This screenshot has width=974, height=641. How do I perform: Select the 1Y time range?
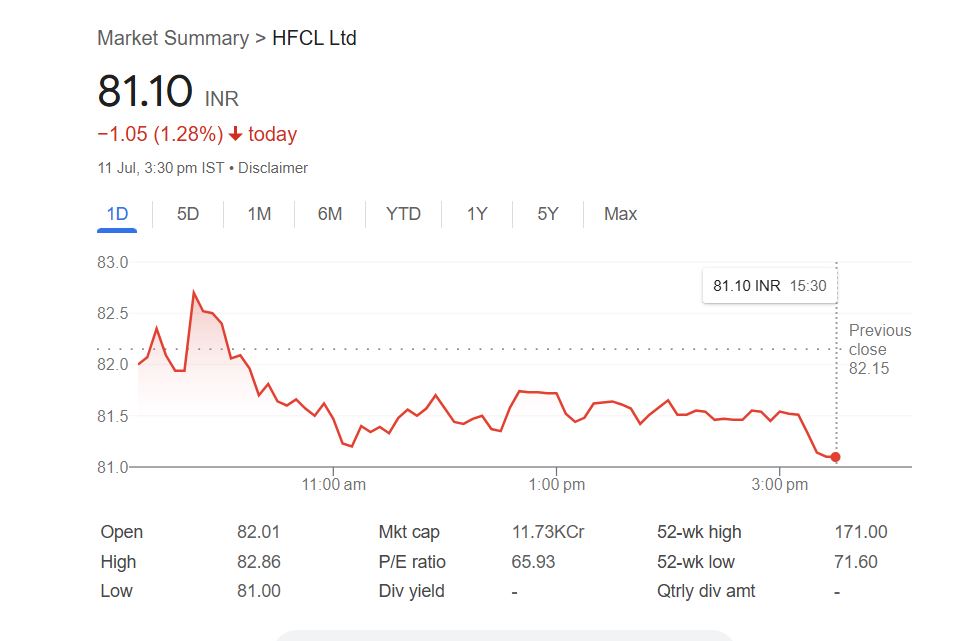[477, 214]
